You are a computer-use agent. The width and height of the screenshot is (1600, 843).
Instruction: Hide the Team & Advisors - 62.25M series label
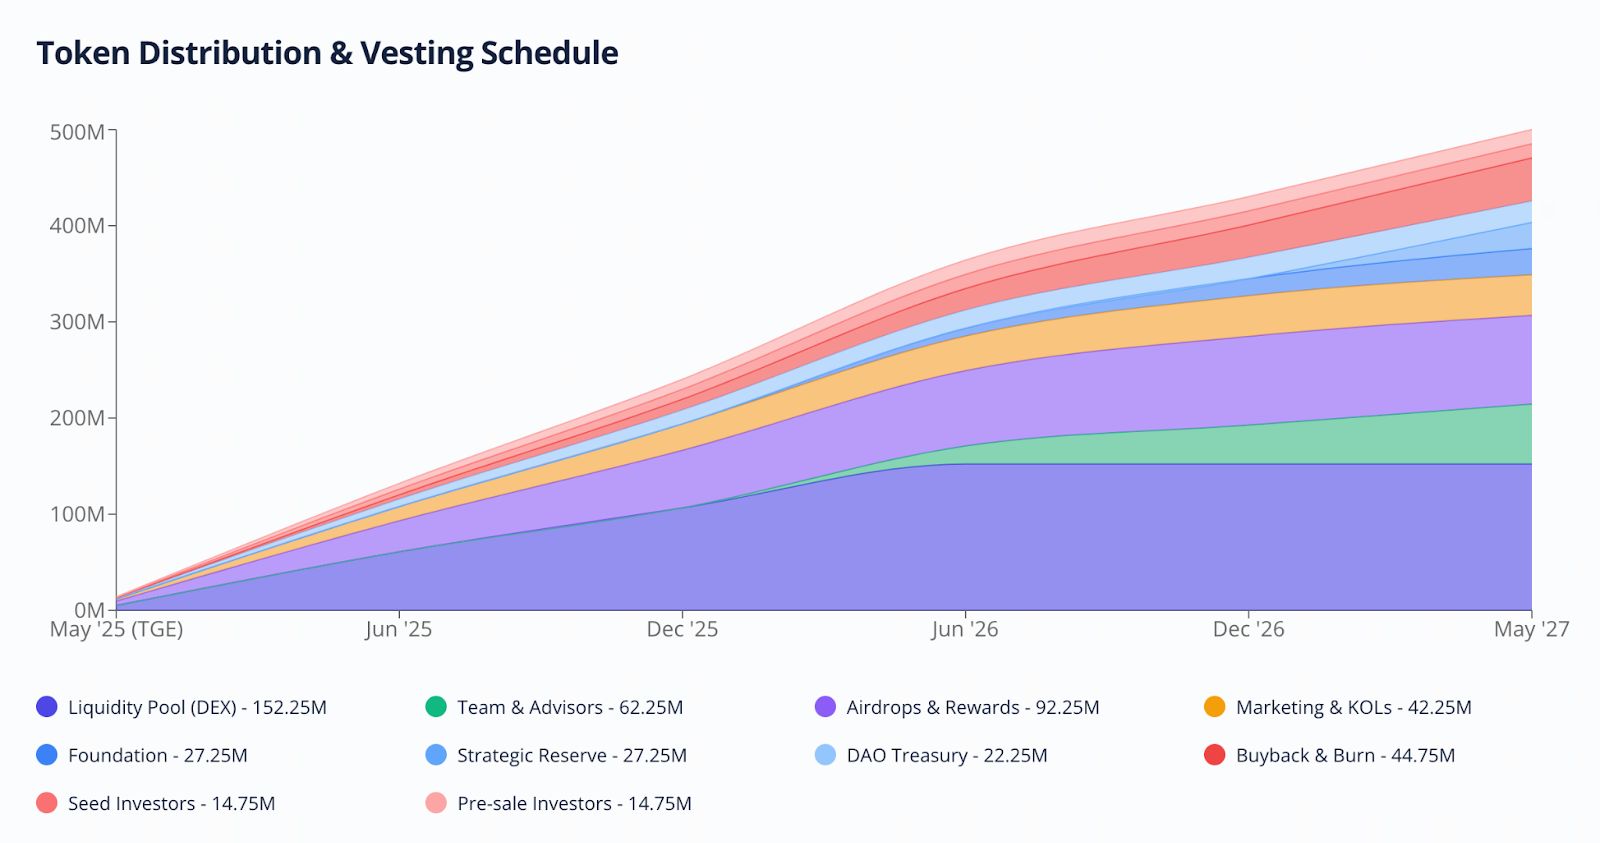coord(570,707)
